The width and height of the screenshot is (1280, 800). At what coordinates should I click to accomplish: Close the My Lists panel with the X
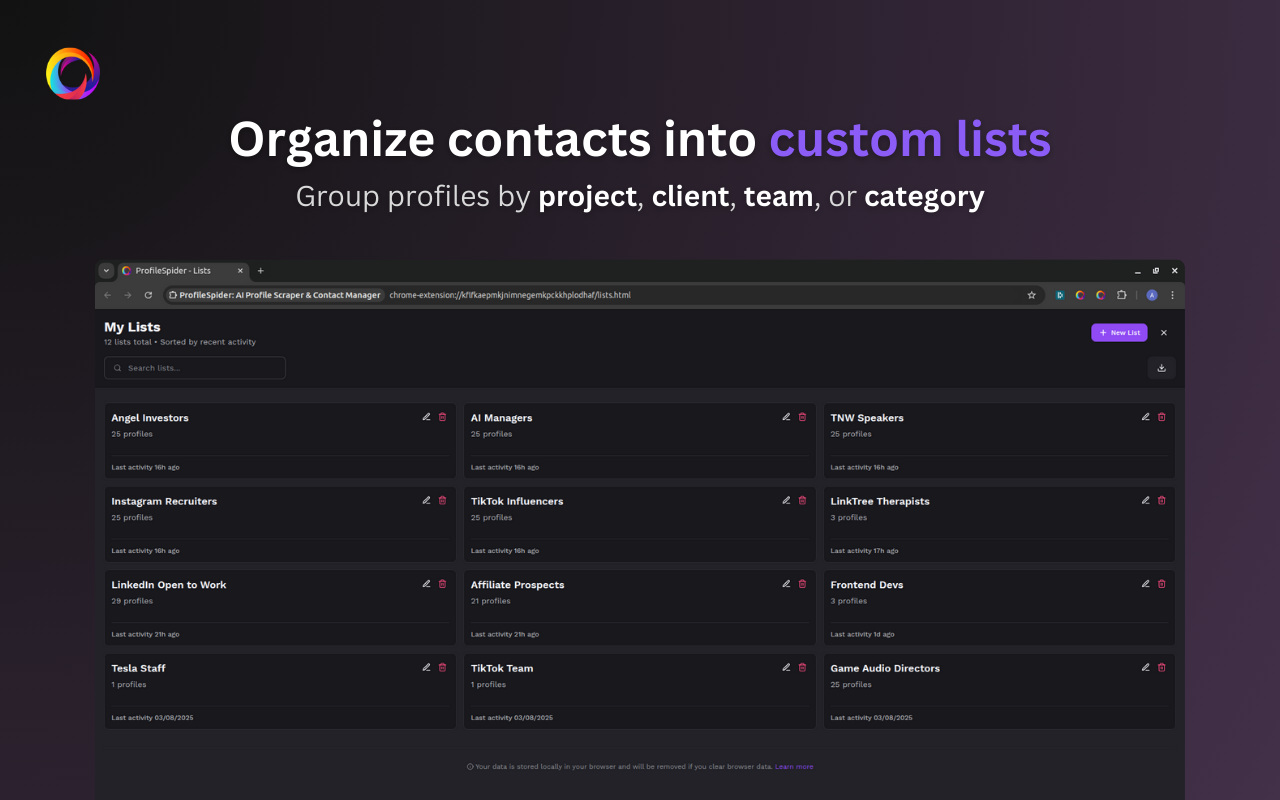point(1163,332)
